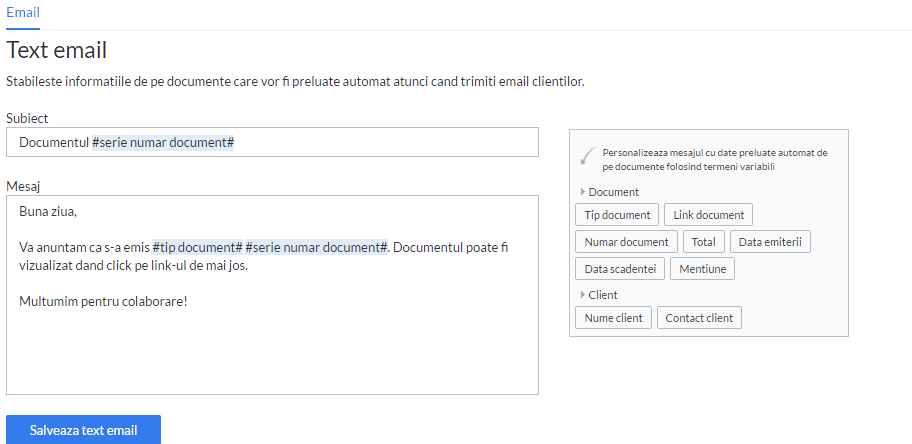Collapse the Client variables group arrow
The image size is (912, 444).
tap(583, 294)
